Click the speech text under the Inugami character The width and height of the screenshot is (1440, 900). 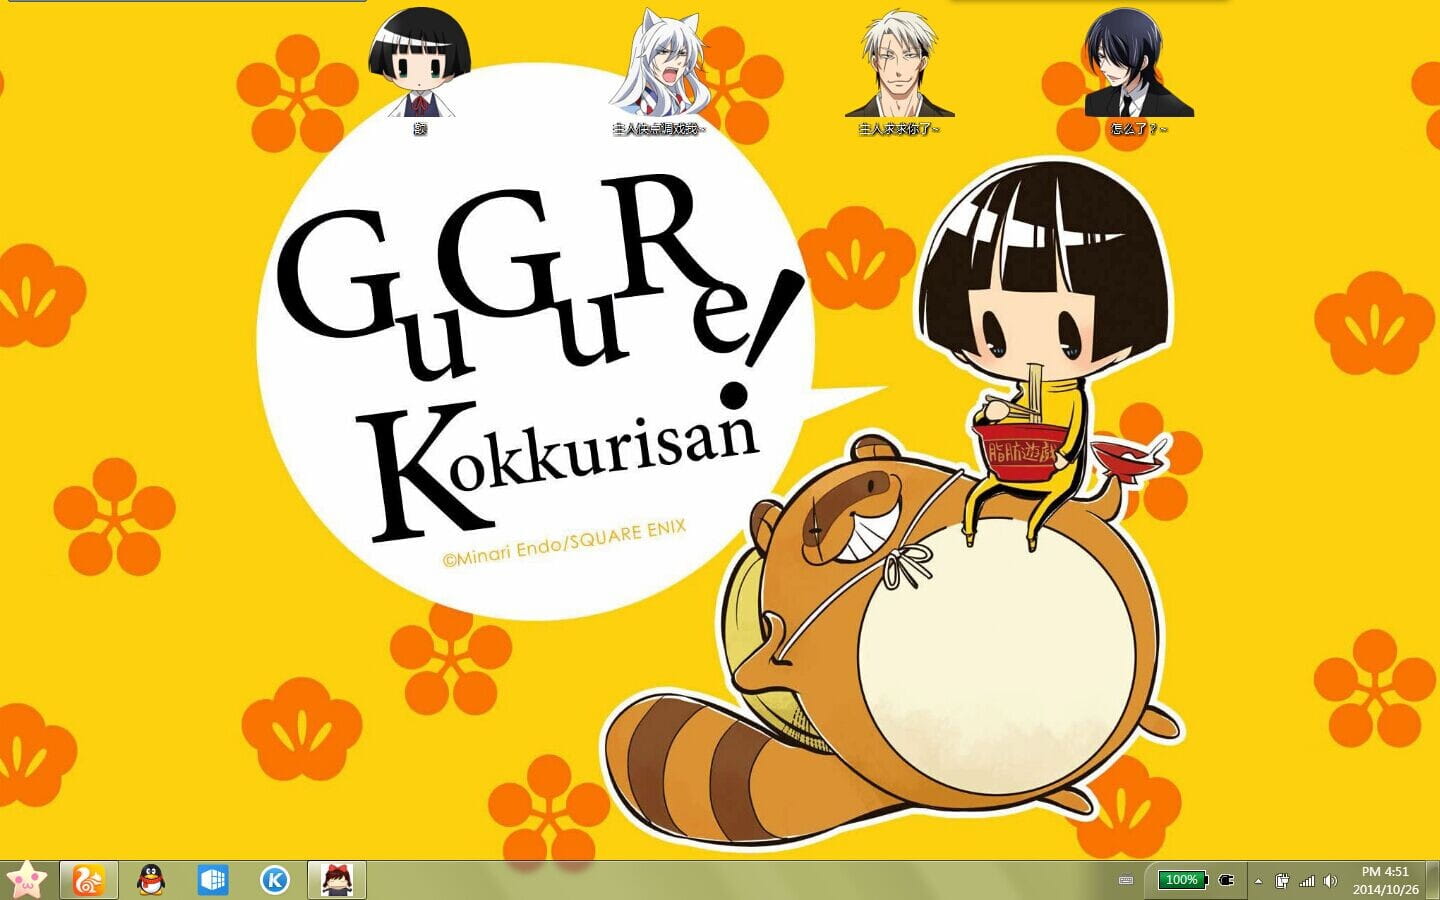click(898, 129)
